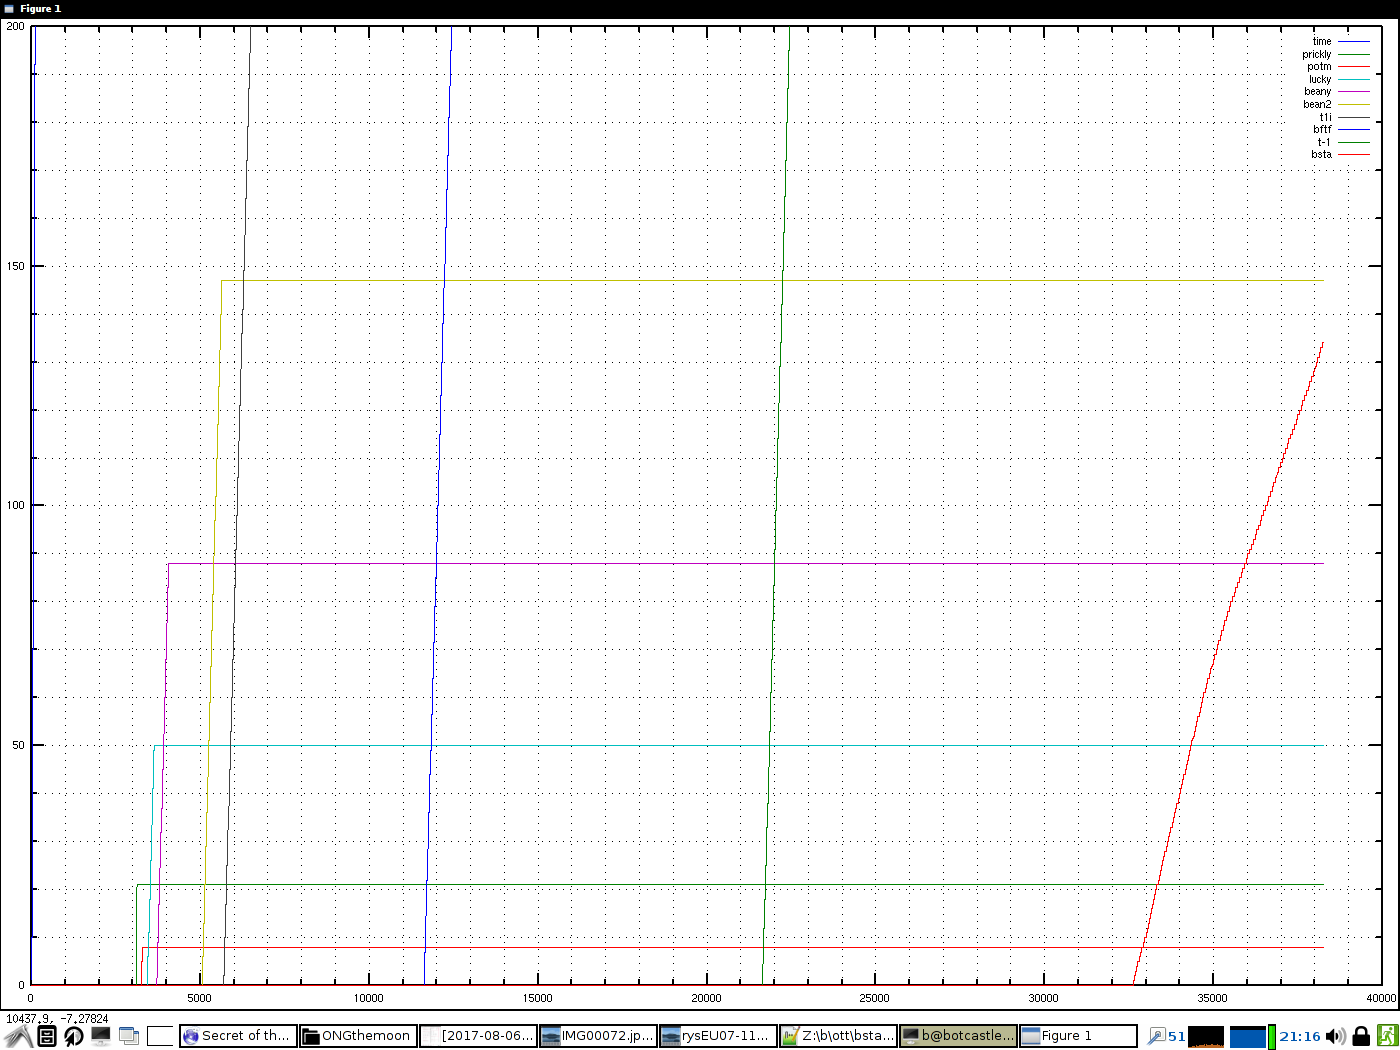Click the 'lucky' legend label
The image size is (1400, 1050).
coord(1320,79)
